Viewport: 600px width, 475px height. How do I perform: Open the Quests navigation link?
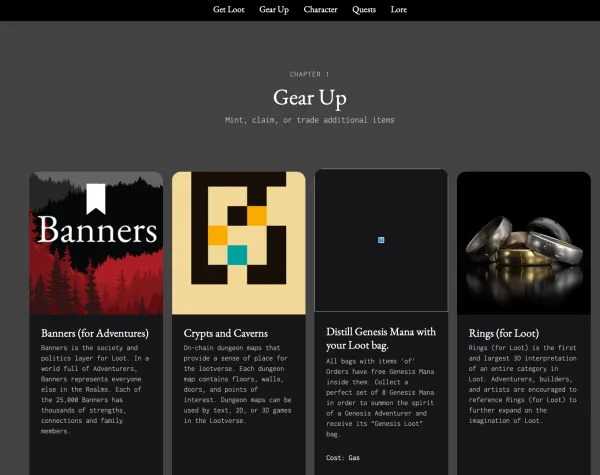[364, 10]
